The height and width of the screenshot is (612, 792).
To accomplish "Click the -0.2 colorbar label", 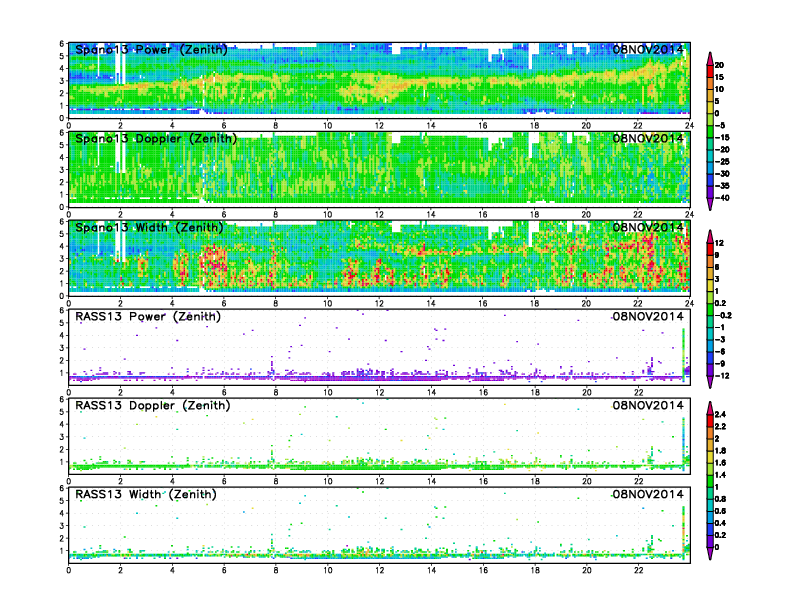I will (723, 316).
